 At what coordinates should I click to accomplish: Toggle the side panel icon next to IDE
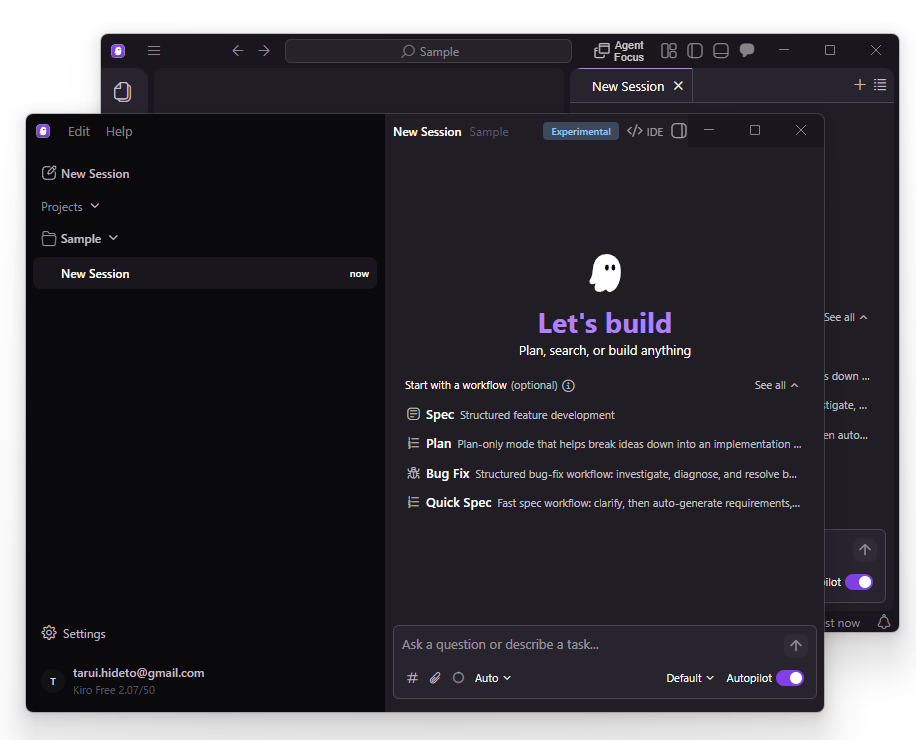679,131
